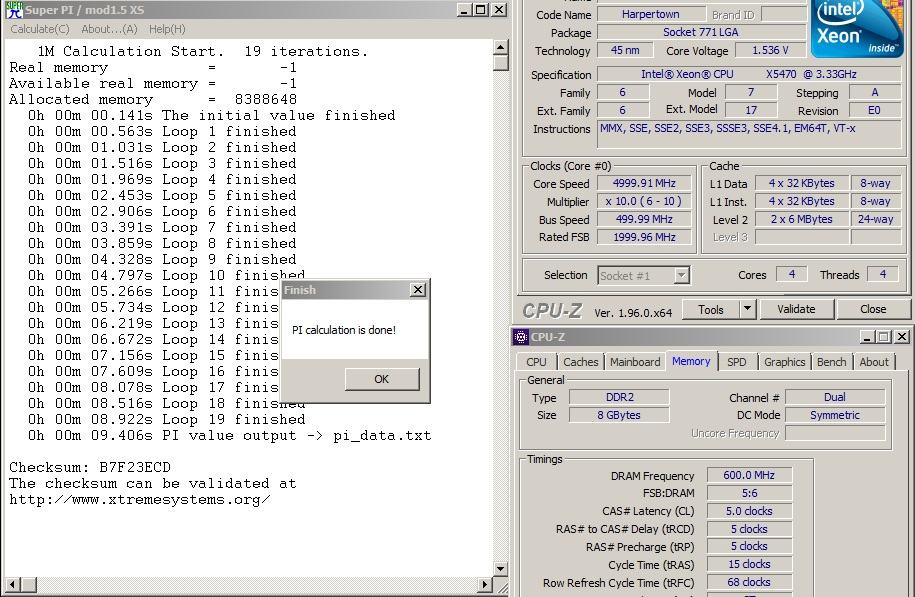Click the Core Speed value 4999.91 MHz
The width and height of the screenshot is (915, 597).
coord(644,183)
